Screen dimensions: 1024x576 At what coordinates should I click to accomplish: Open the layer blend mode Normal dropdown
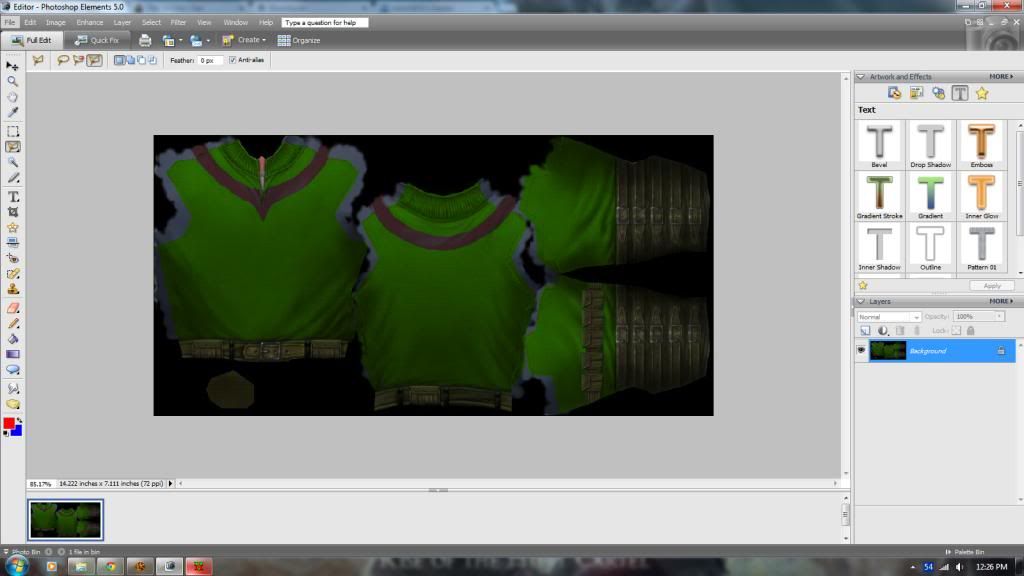(x=889, y=317)
